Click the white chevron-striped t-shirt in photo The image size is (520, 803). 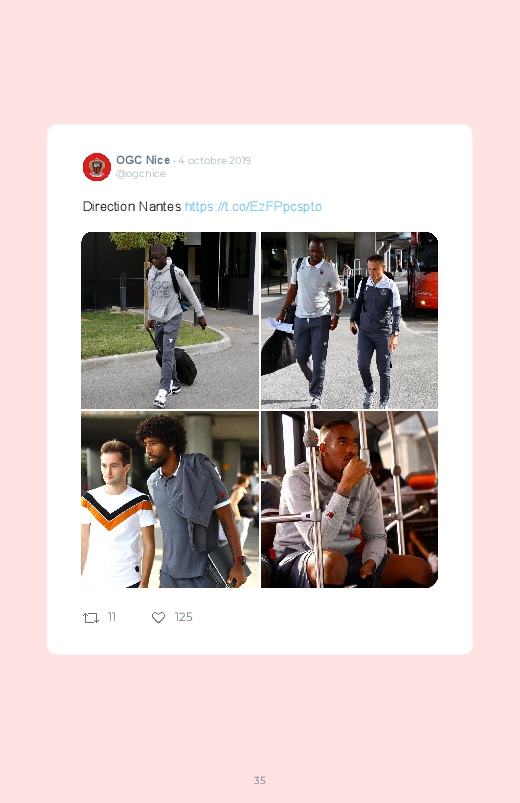pos(117,537)
